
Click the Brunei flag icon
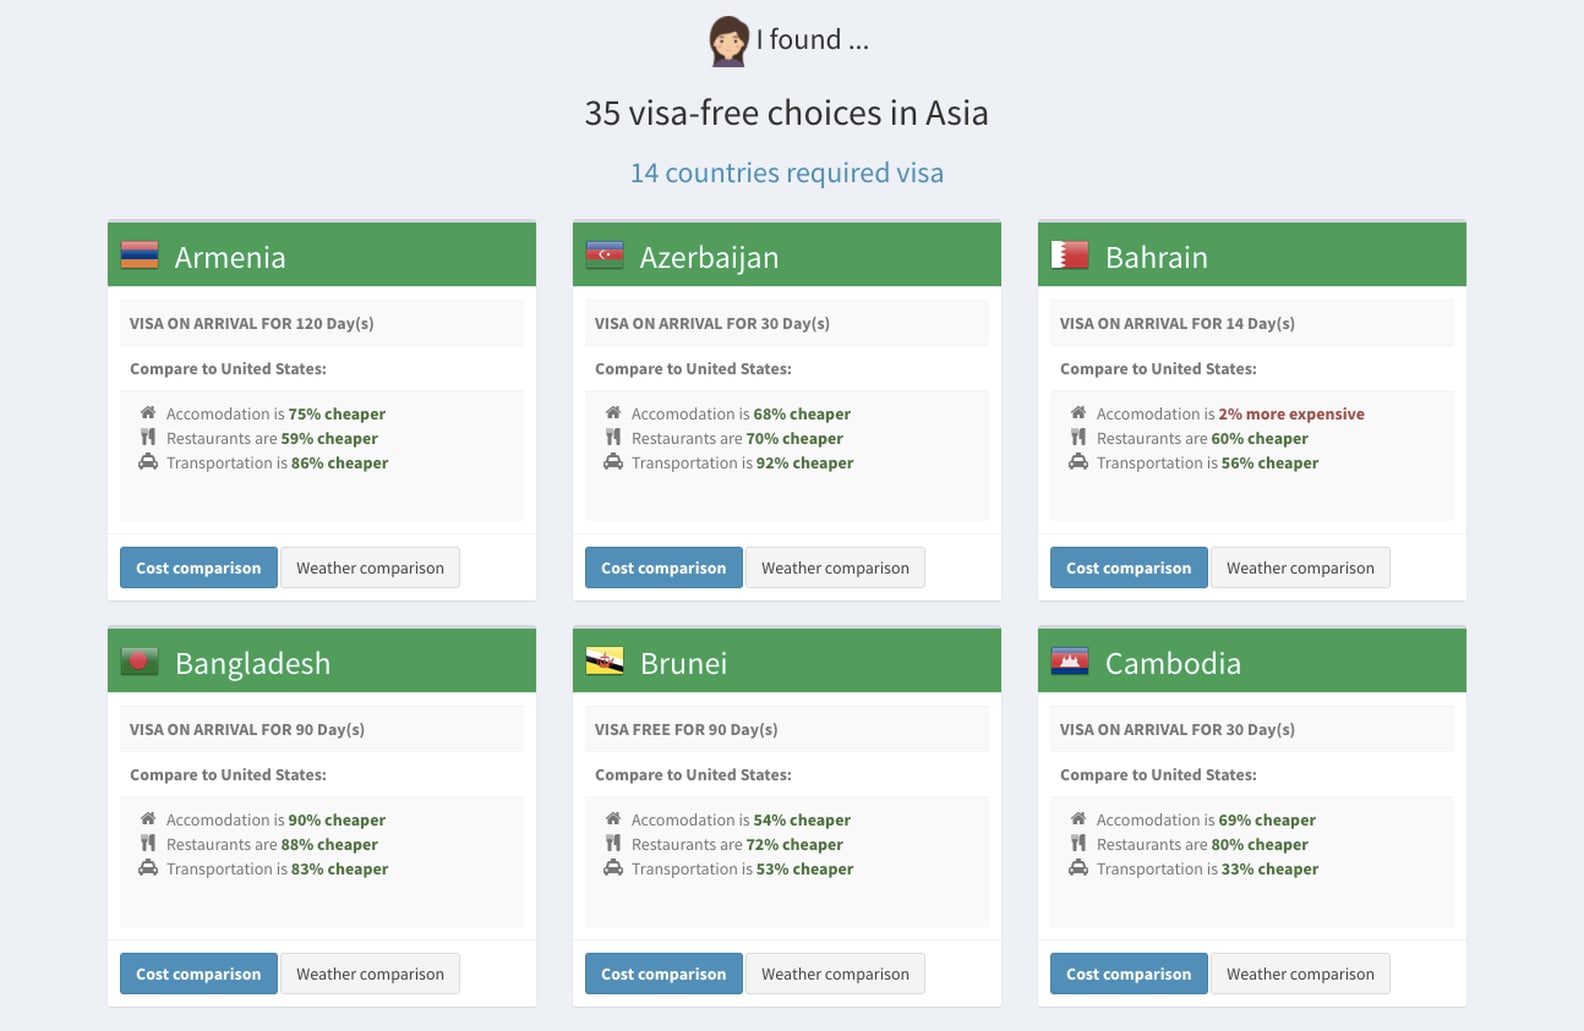pos(604,662)
